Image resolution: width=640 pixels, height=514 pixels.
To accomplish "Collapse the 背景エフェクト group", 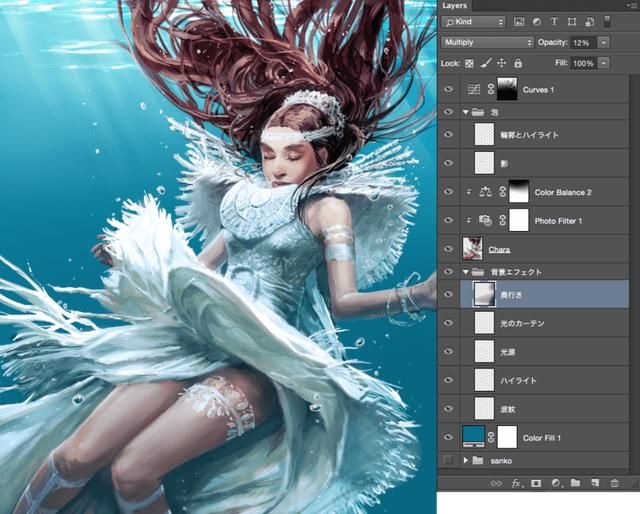I will point(466,271).
